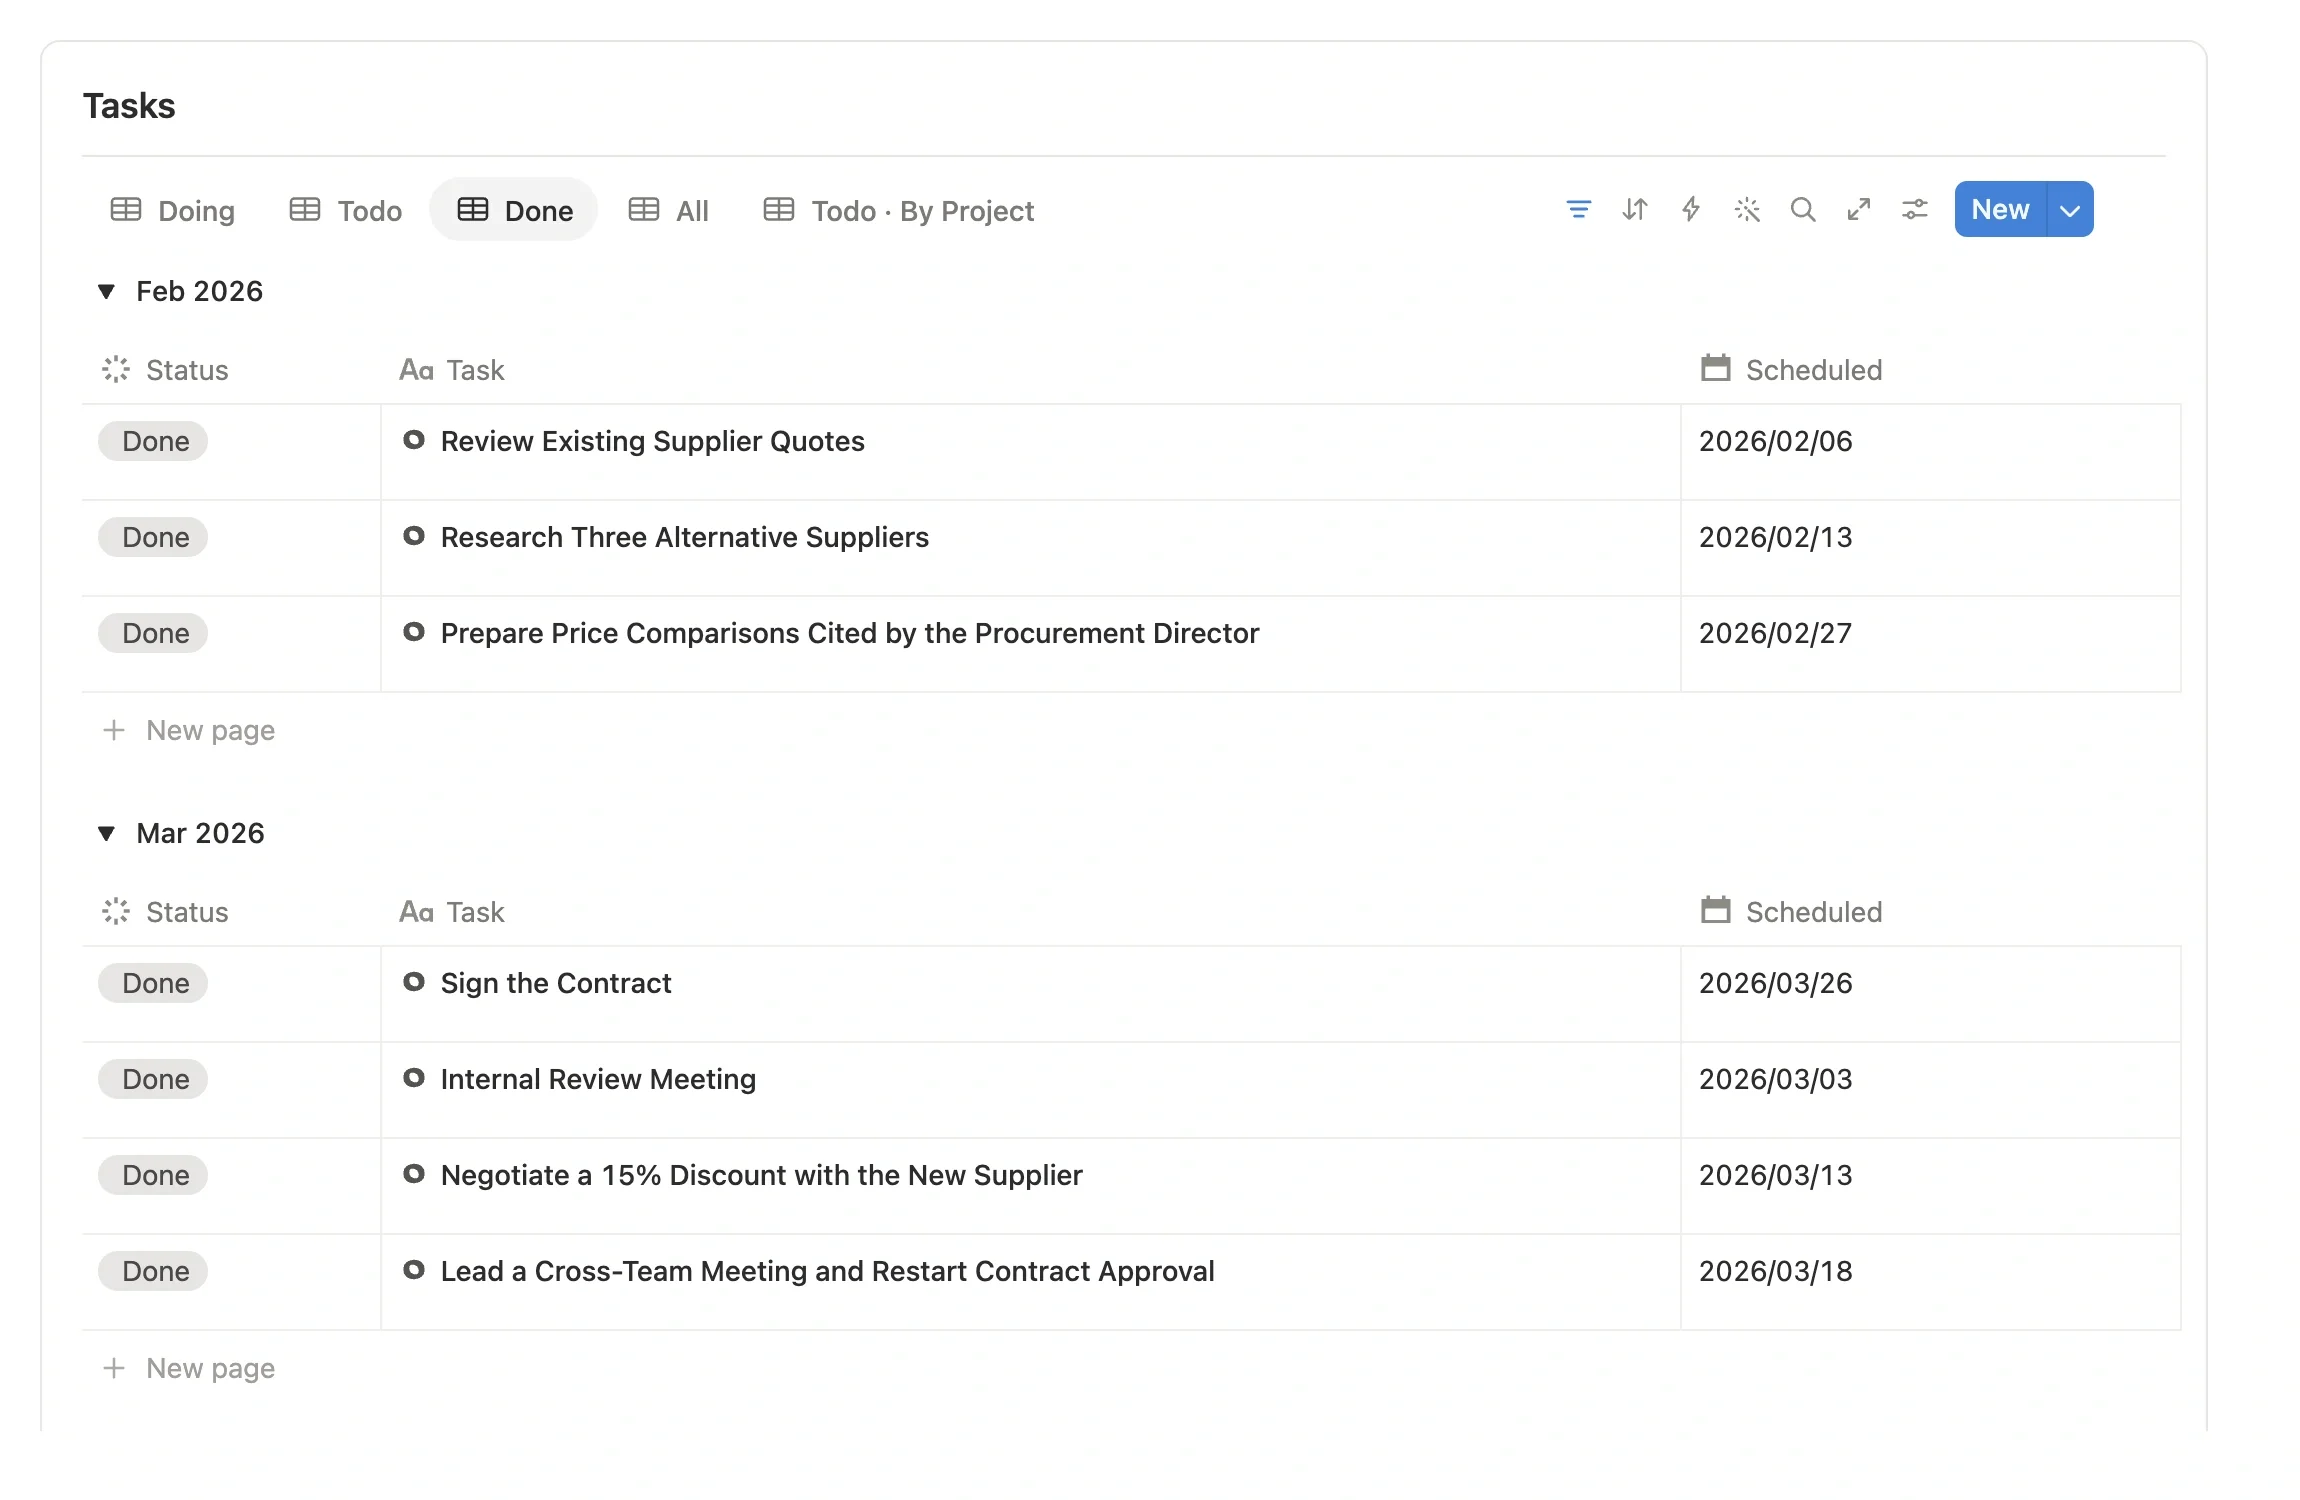
Task: Click the scheduled date 2026/02/06
Action: [x=1775, y=441]
